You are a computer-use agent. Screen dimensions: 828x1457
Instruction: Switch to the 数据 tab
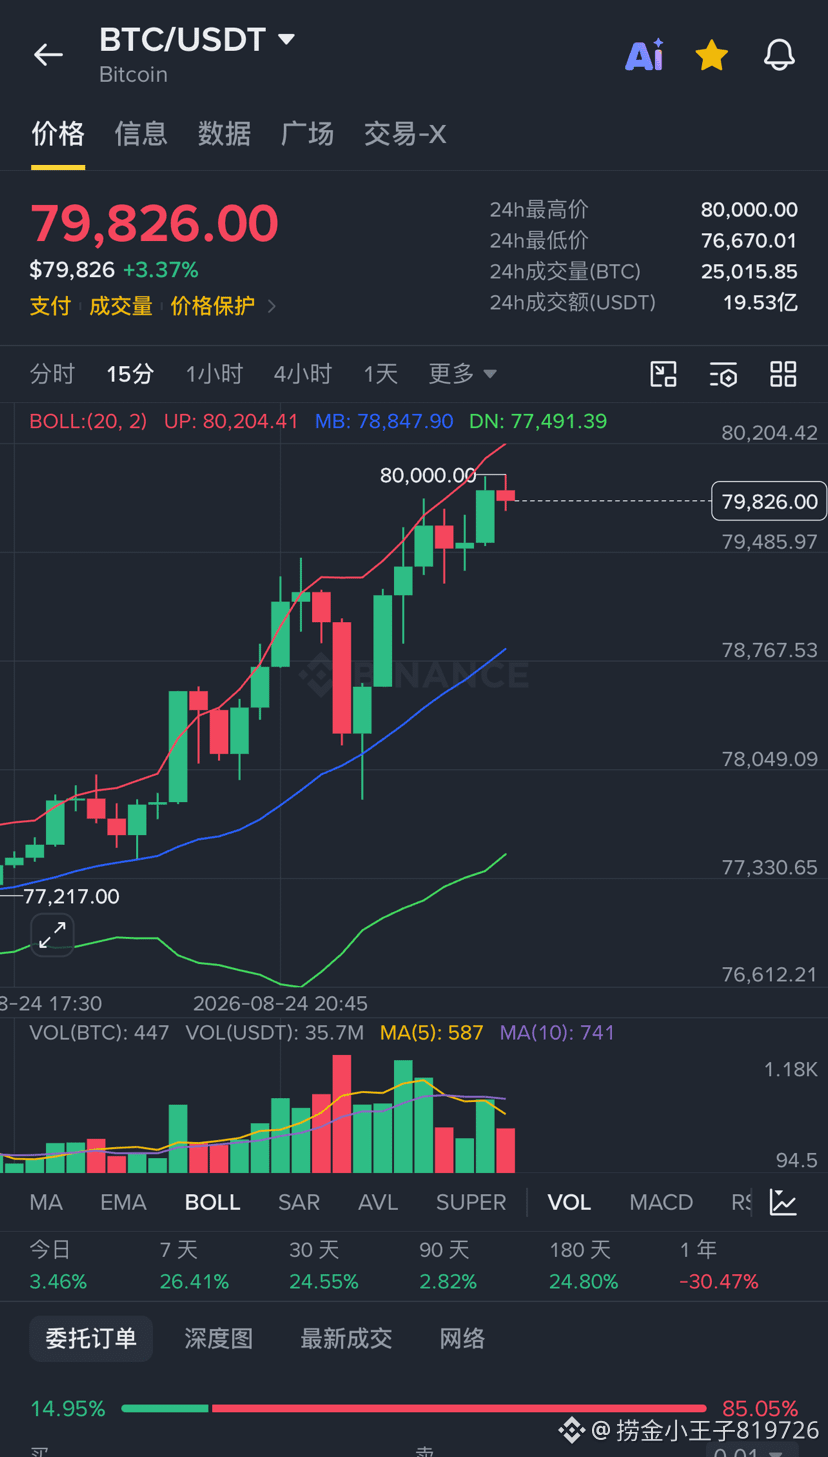pos(224,134)
